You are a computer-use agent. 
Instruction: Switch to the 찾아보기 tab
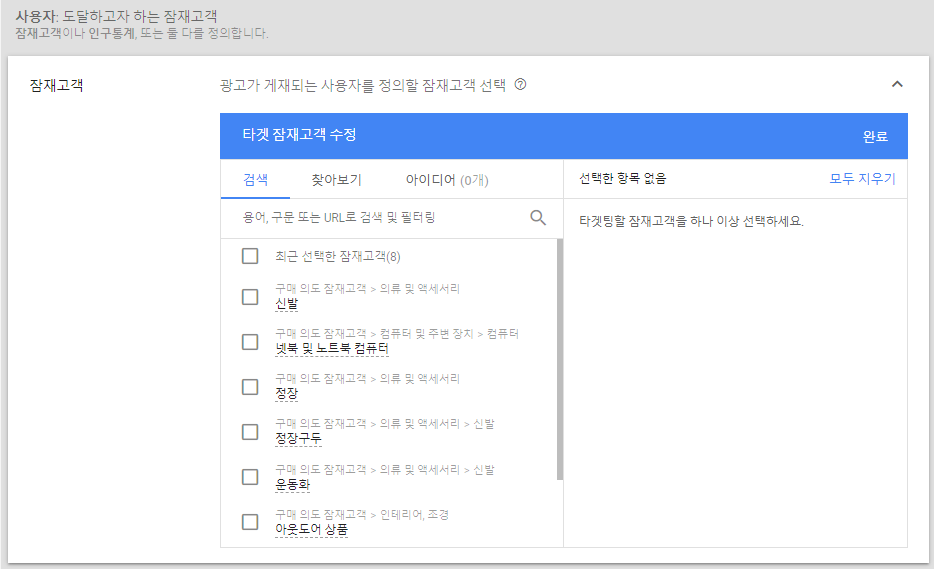(x=337, y=179)
